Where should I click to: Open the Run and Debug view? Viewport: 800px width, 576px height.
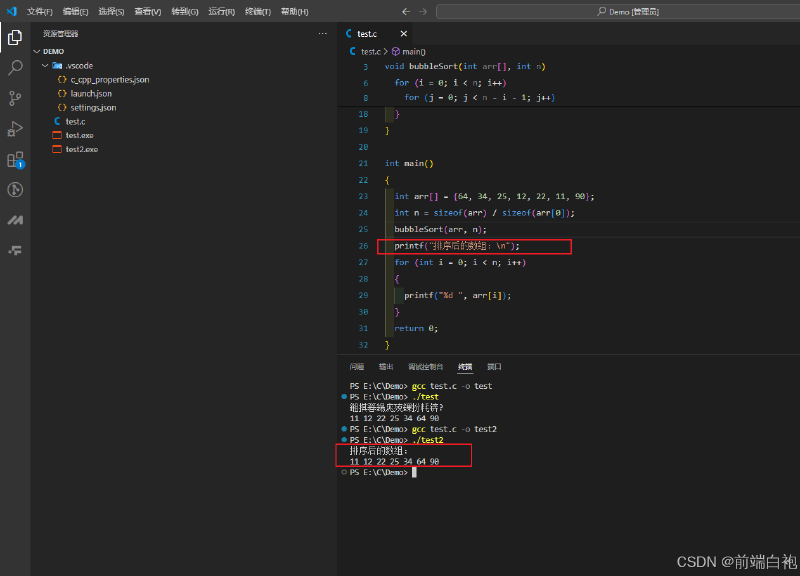[15, 129]
